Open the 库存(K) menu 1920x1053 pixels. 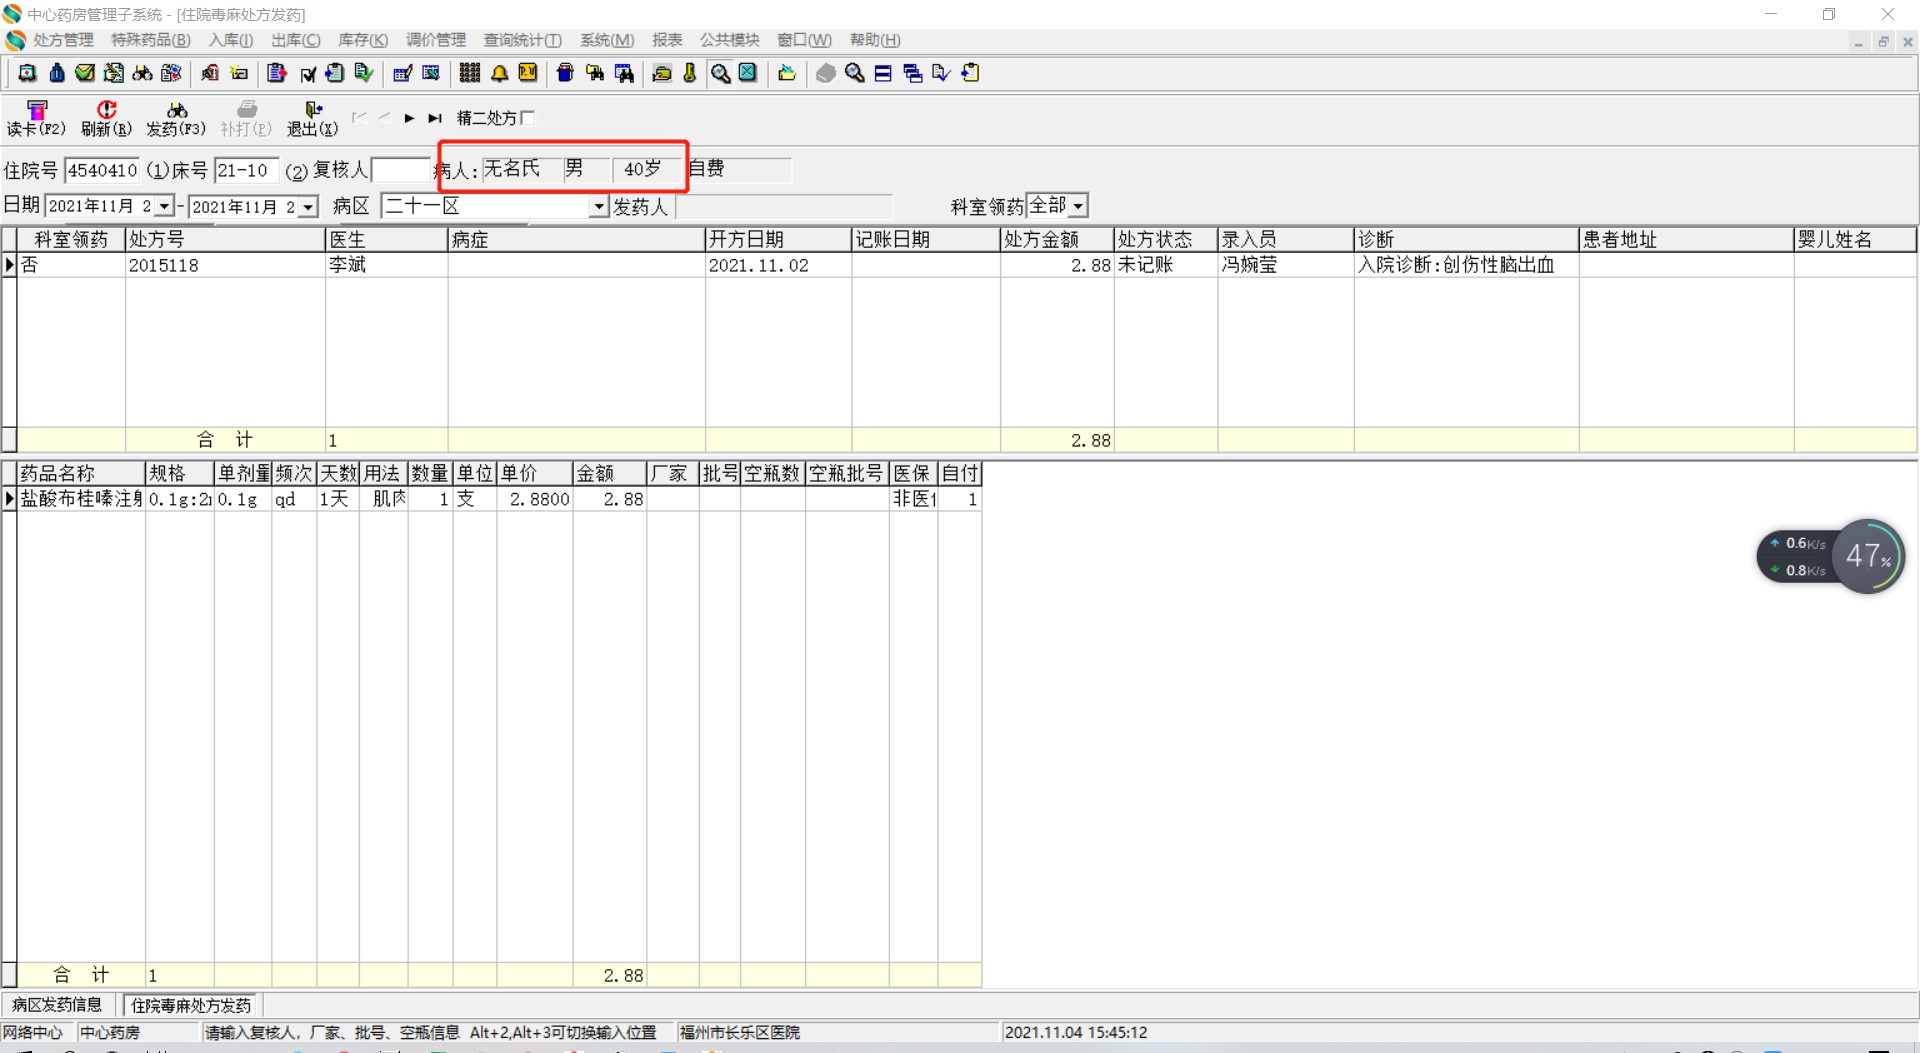(x=363, y=40)
